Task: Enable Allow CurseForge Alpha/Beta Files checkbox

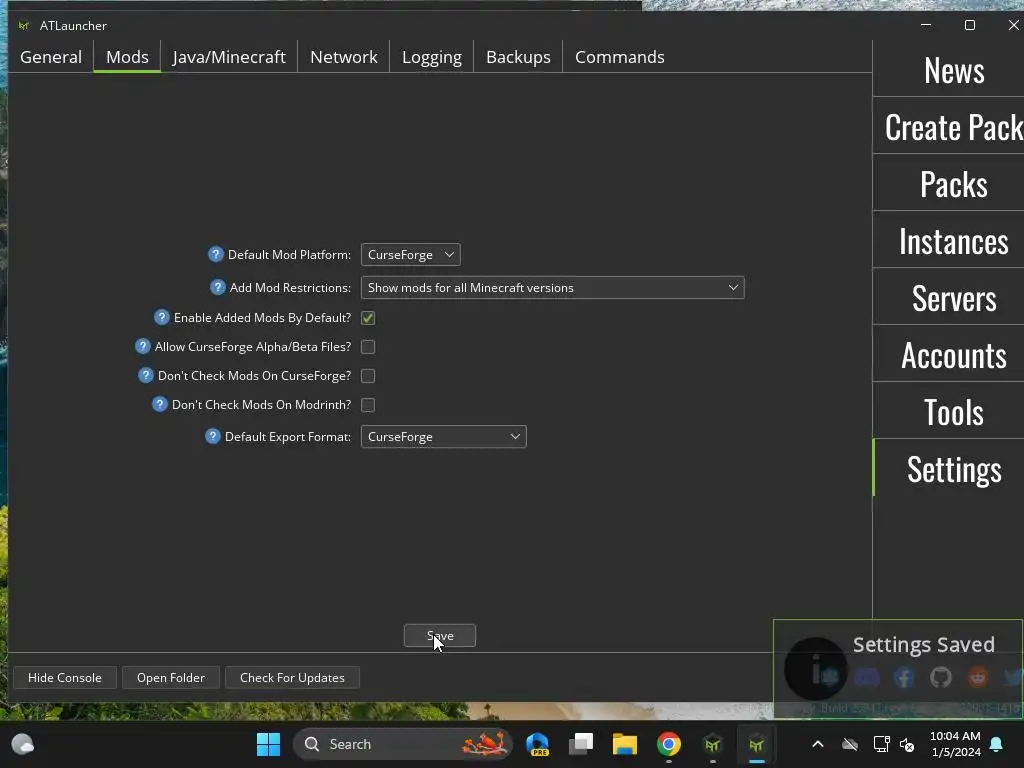Action: 368,347
